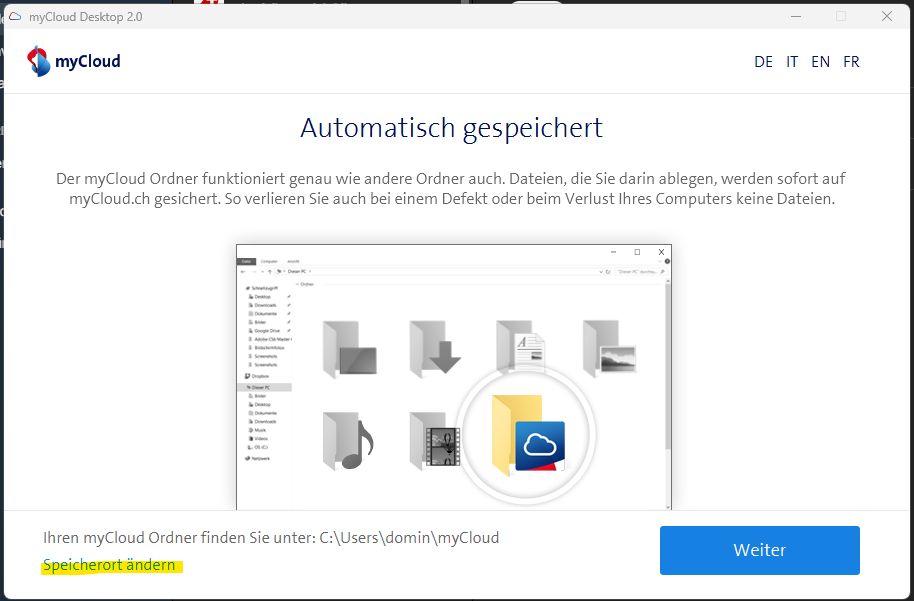
Task: Click the highlighted myCloud folder icon
Action: point(527,436)
